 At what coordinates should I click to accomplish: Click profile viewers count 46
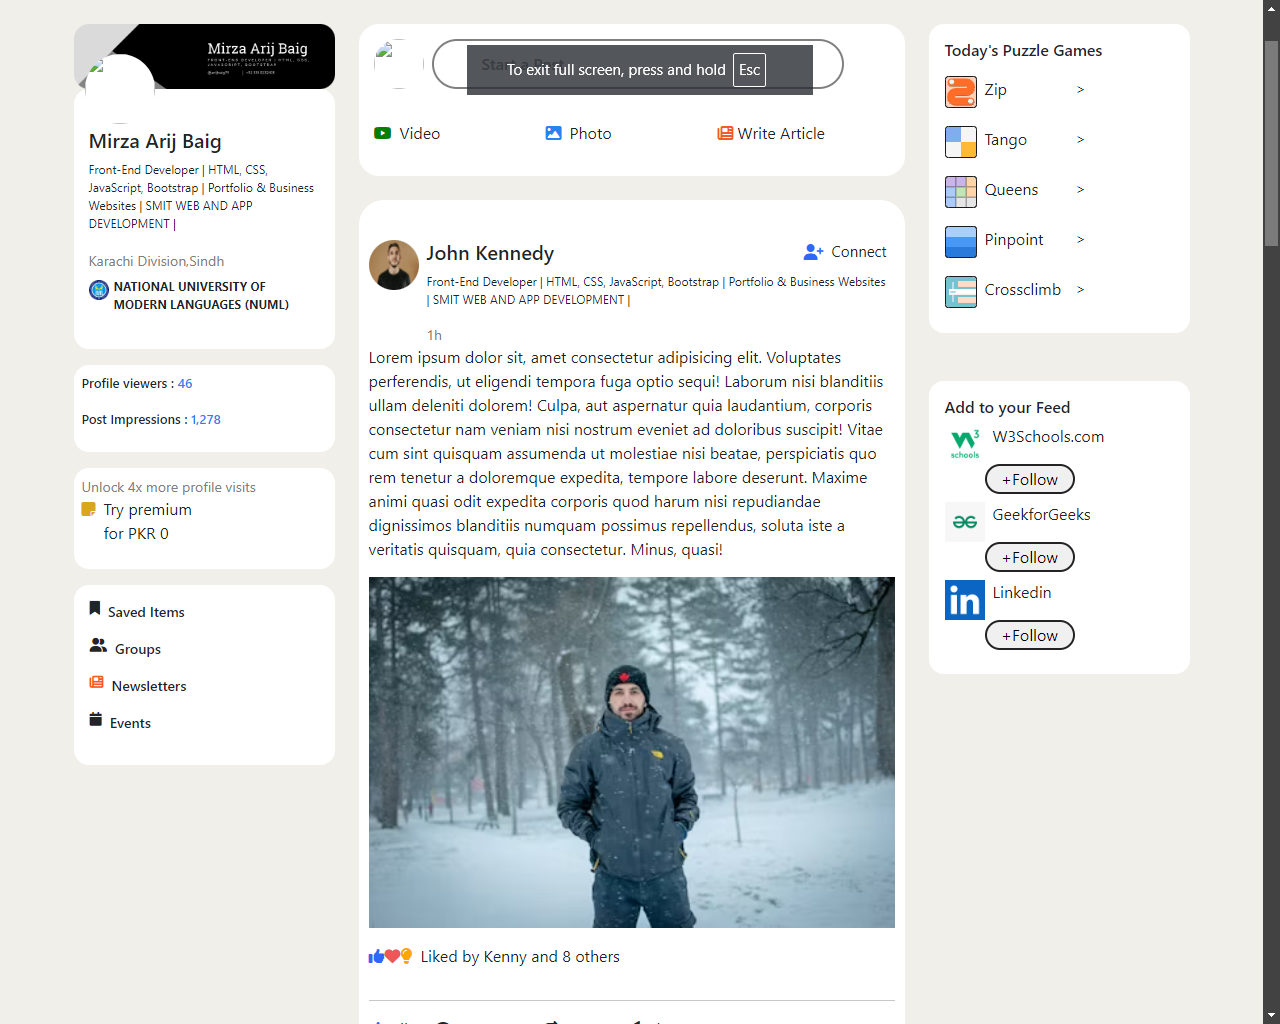185,383
